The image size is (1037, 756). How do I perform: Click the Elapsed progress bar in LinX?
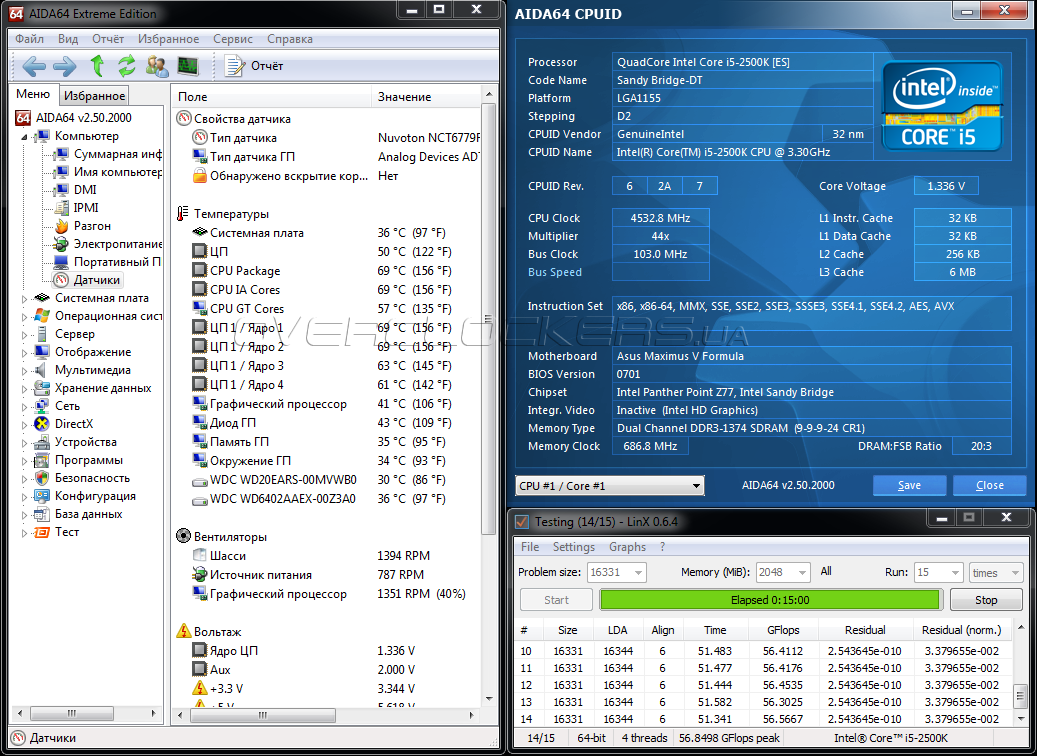[x=769, y=600]
